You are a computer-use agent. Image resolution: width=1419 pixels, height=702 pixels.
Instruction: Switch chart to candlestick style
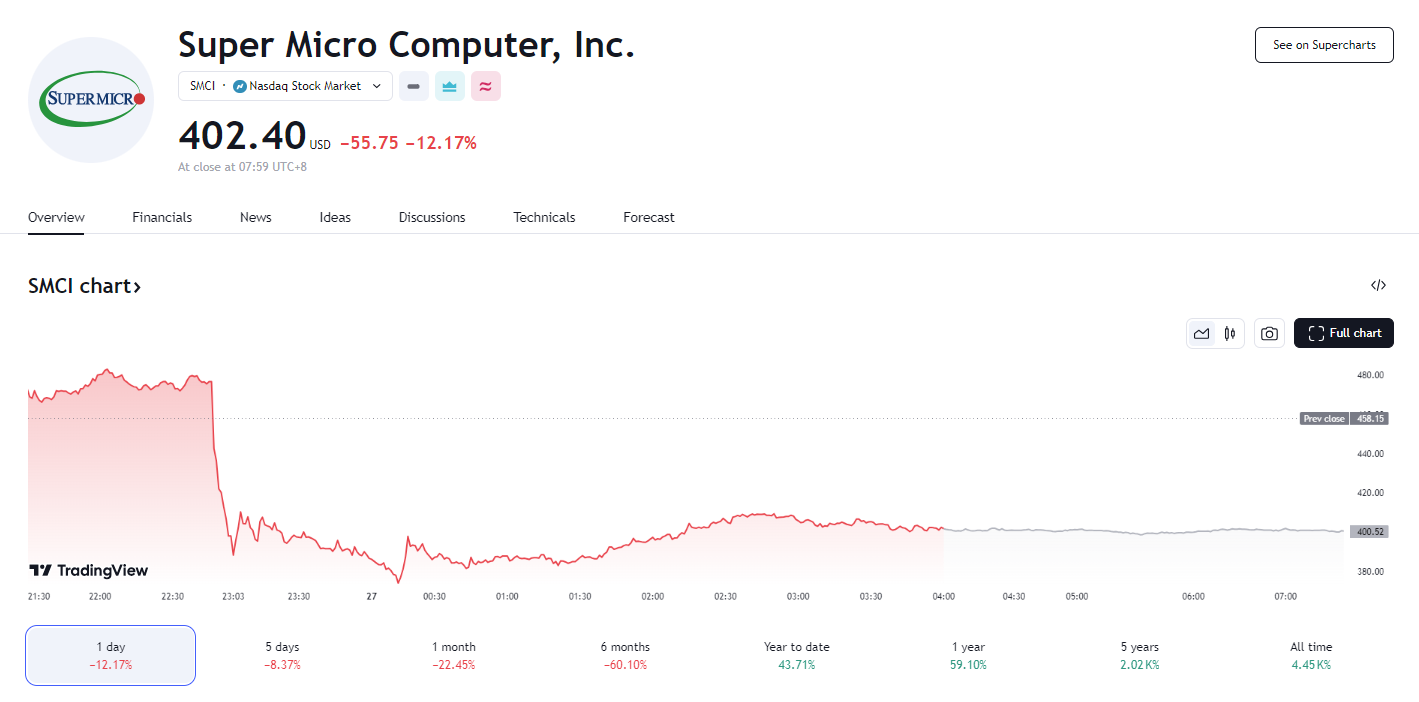click(x=1230, y=334)
